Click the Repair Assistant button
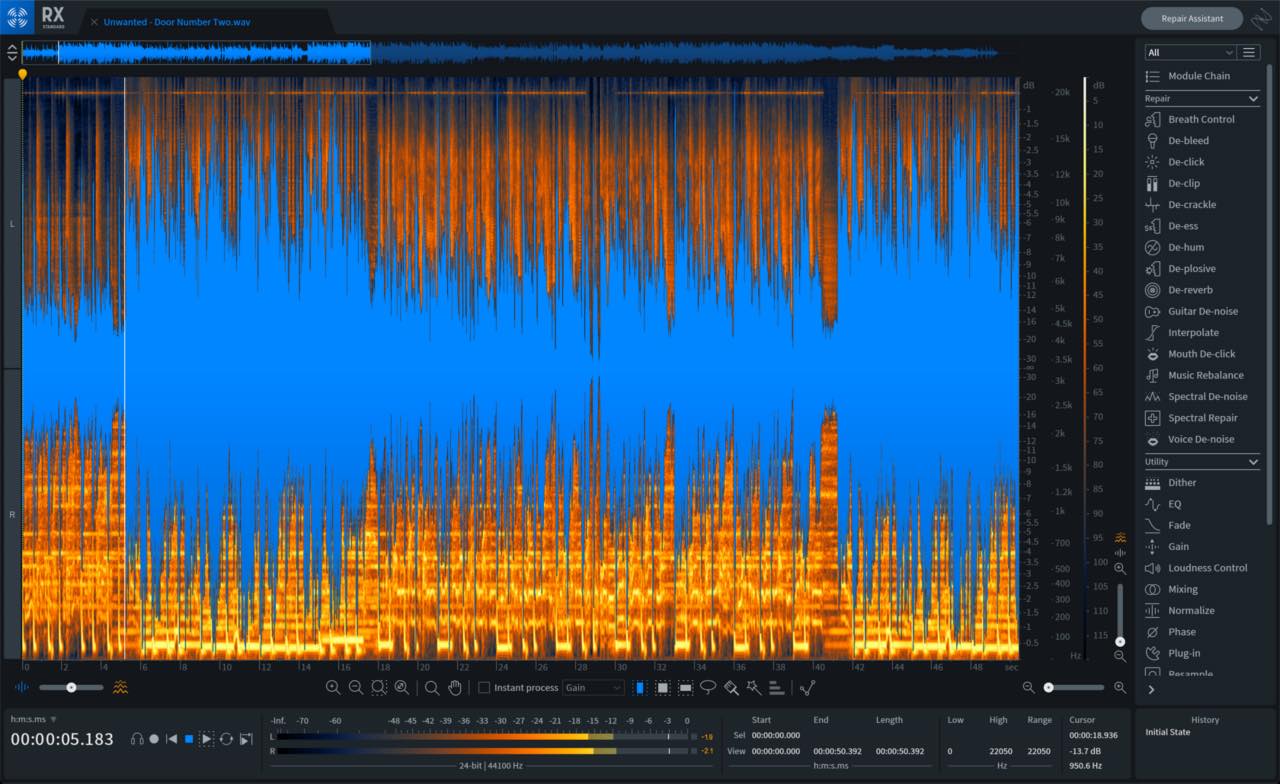The width and height of the screenshot is (1280, 784). pyautogui.click(x=1192, y=18)
